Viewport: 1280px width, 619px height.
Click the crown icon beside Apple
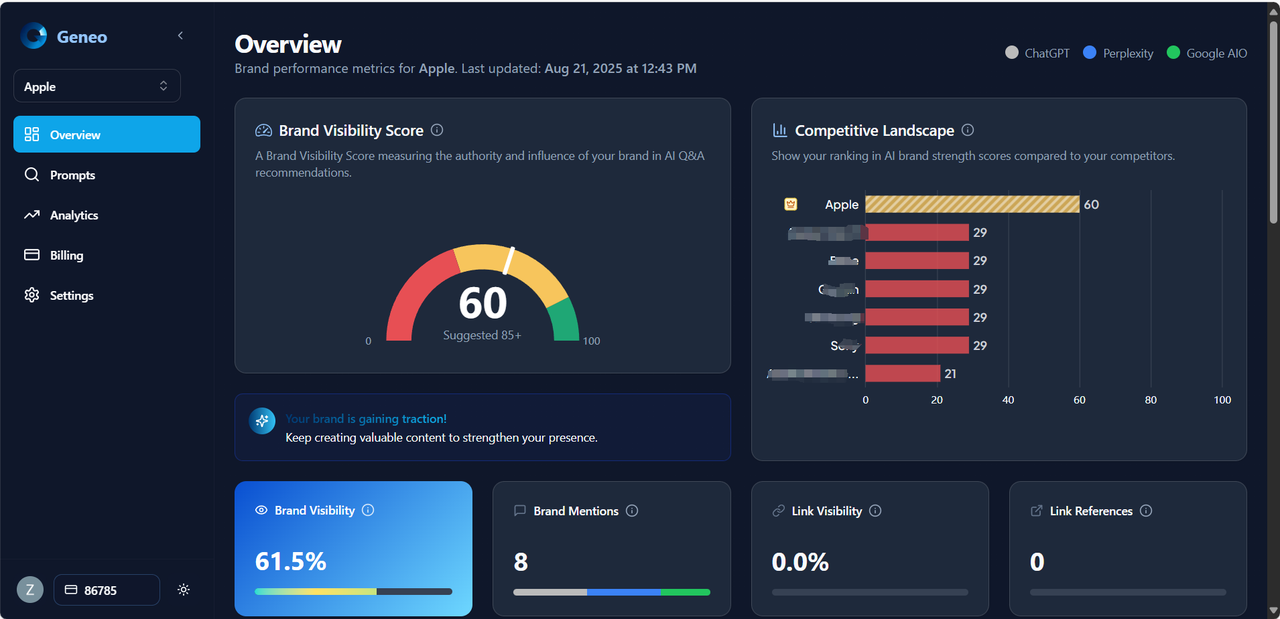coord(790,204)
